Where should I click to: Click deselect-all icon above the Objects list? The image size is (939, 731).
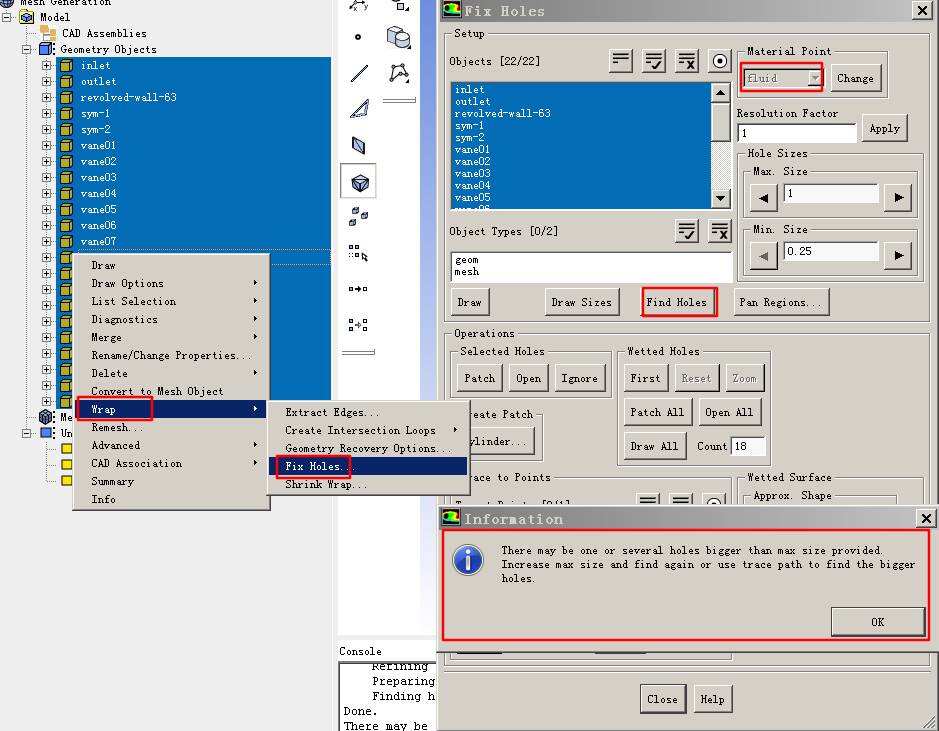coord(687,60)
